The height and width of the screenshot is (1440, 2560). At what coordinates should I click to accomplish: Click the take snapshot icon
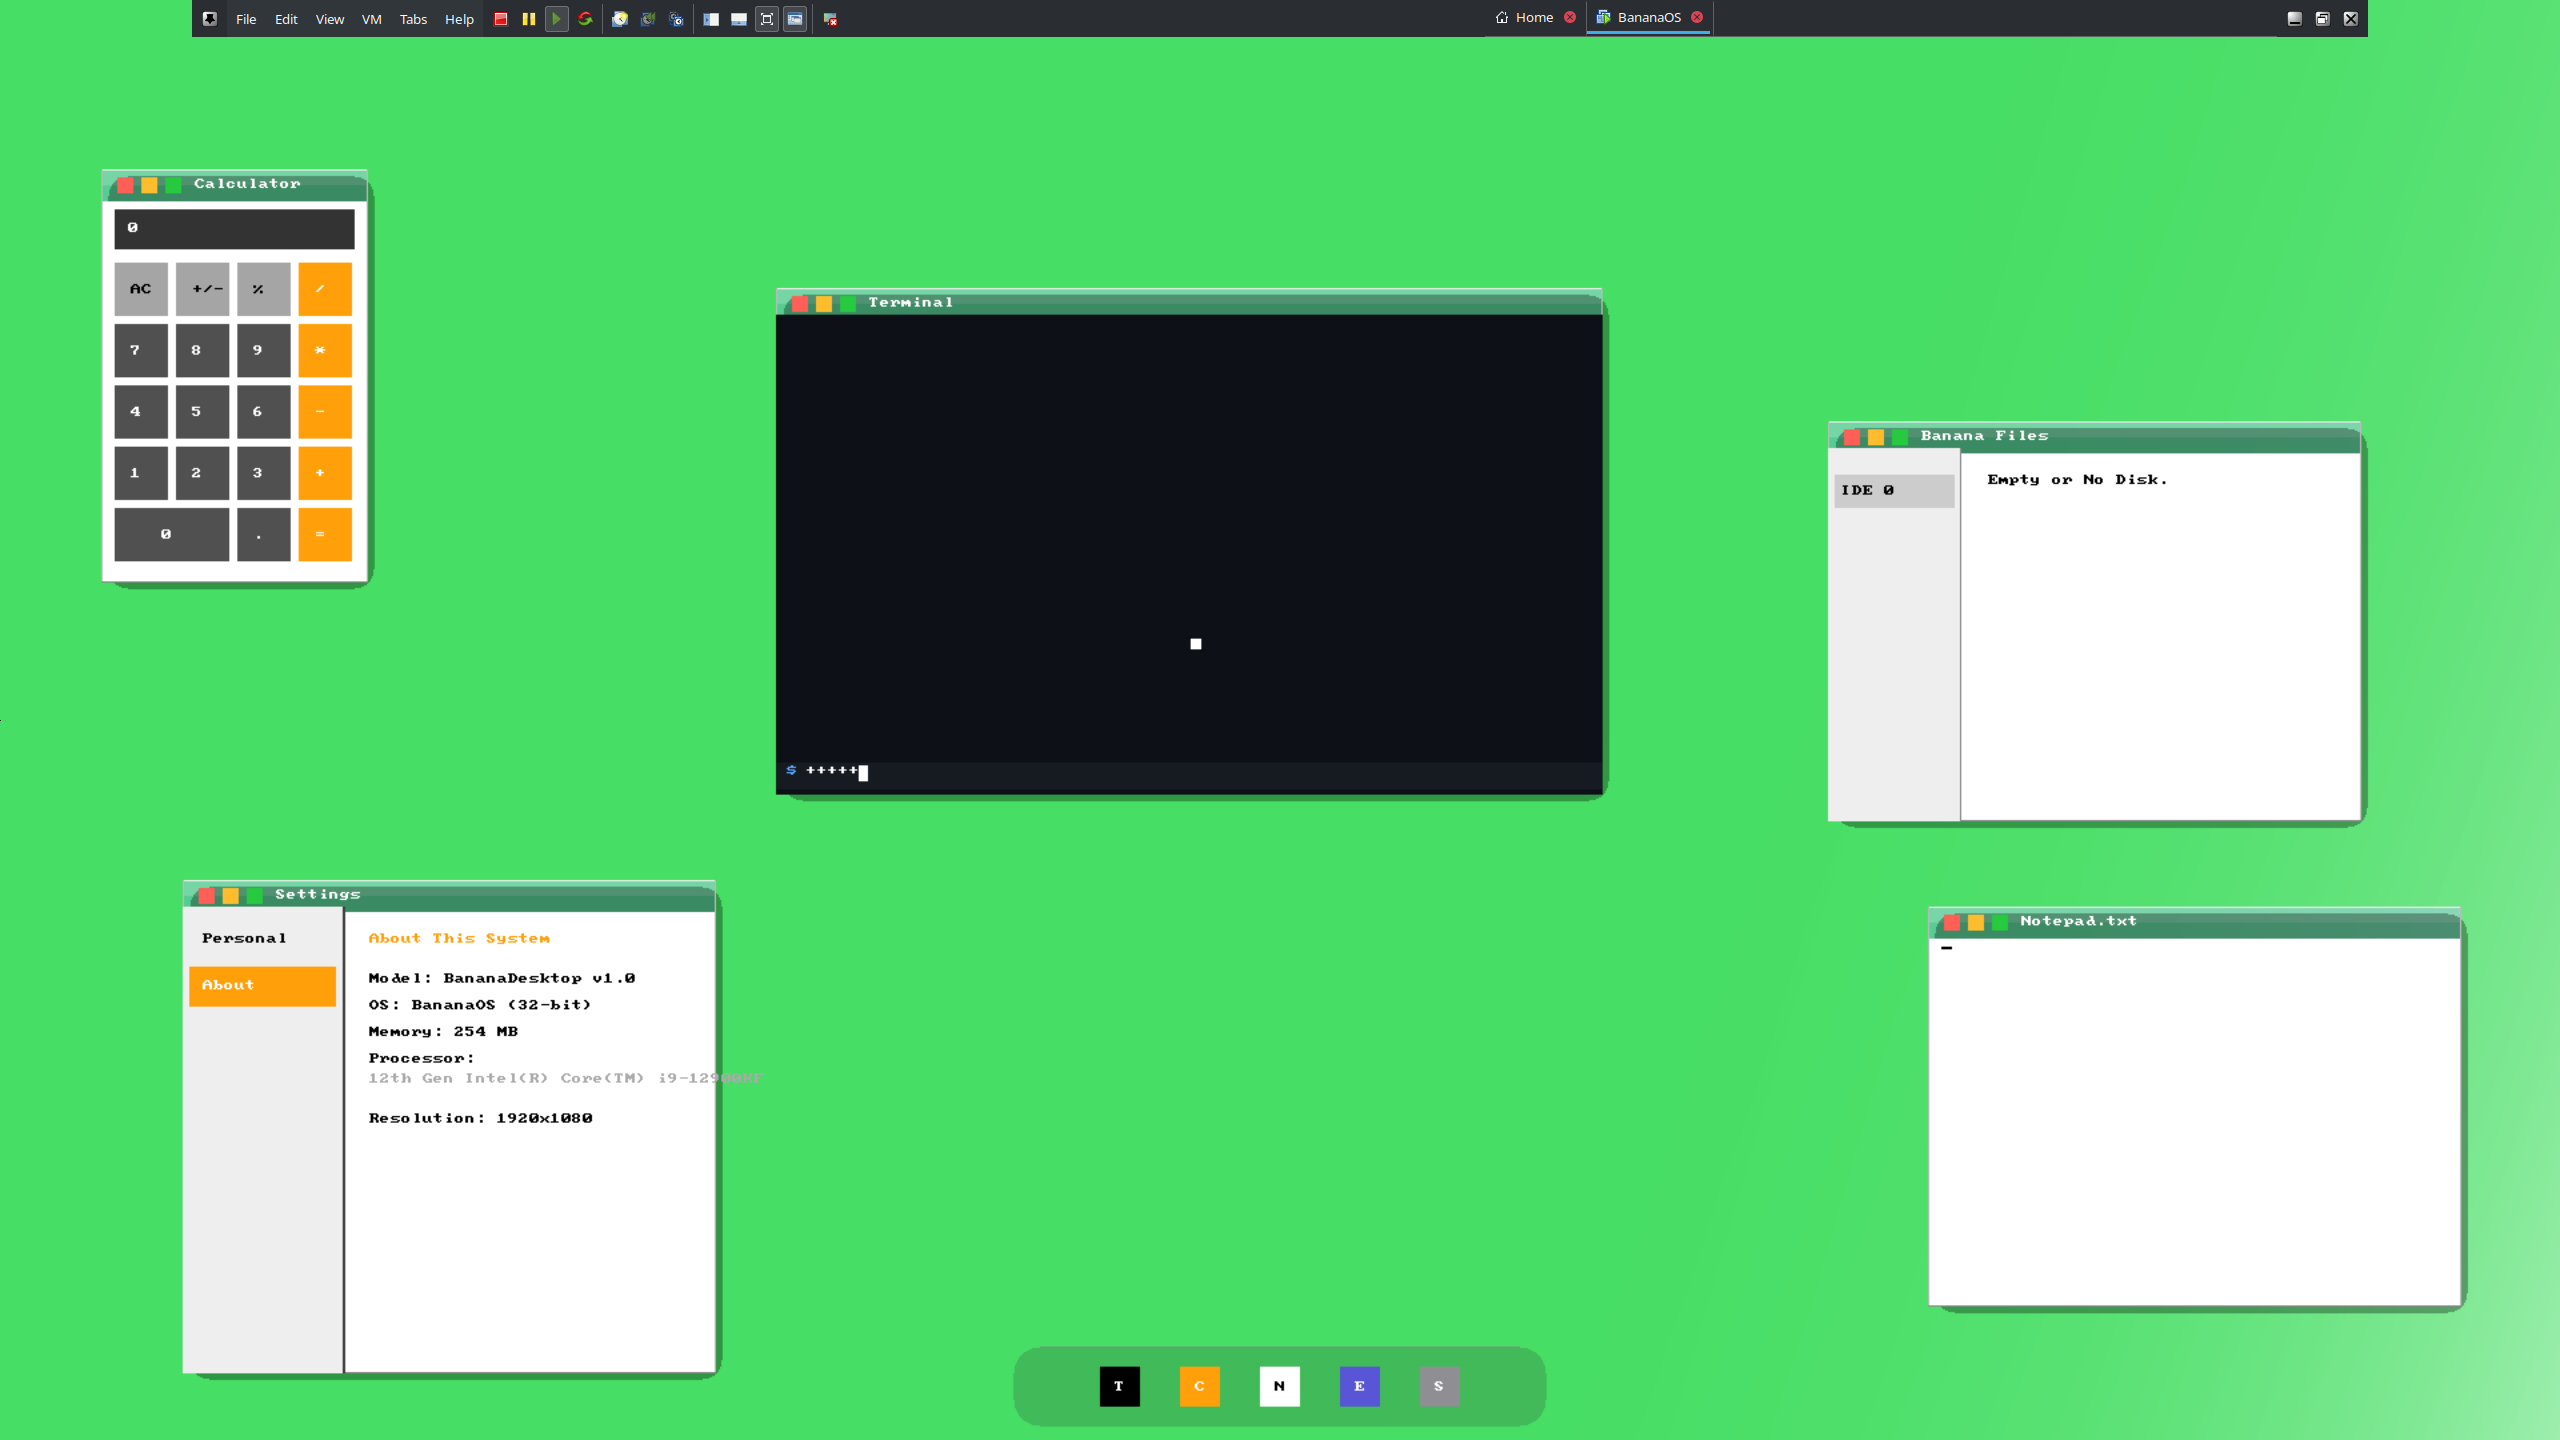pyautogui.click(x=620, y=19)
